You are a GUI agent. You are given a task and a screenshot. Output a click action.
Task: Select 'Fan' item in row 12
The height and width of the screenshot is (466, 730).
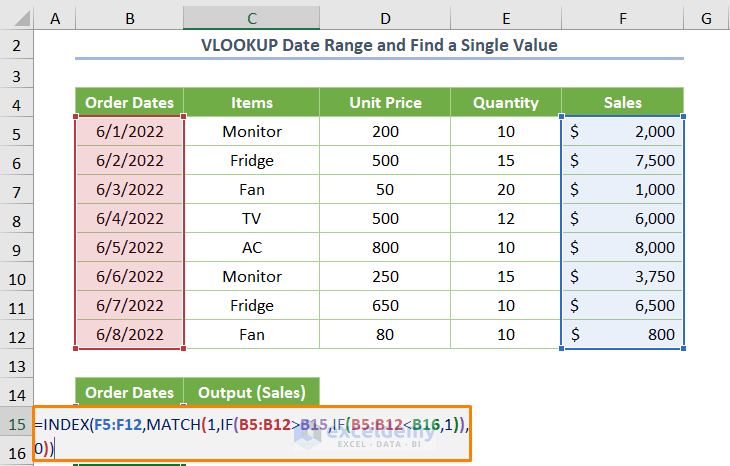[251, 334]
